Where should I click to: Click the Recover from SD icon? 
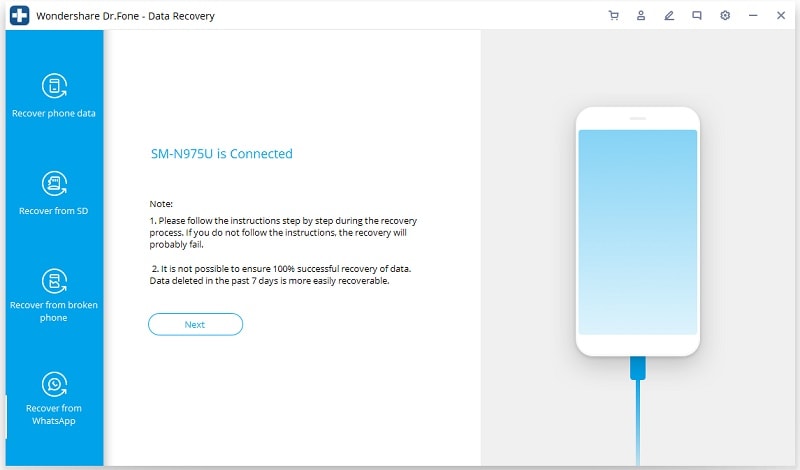54,183
